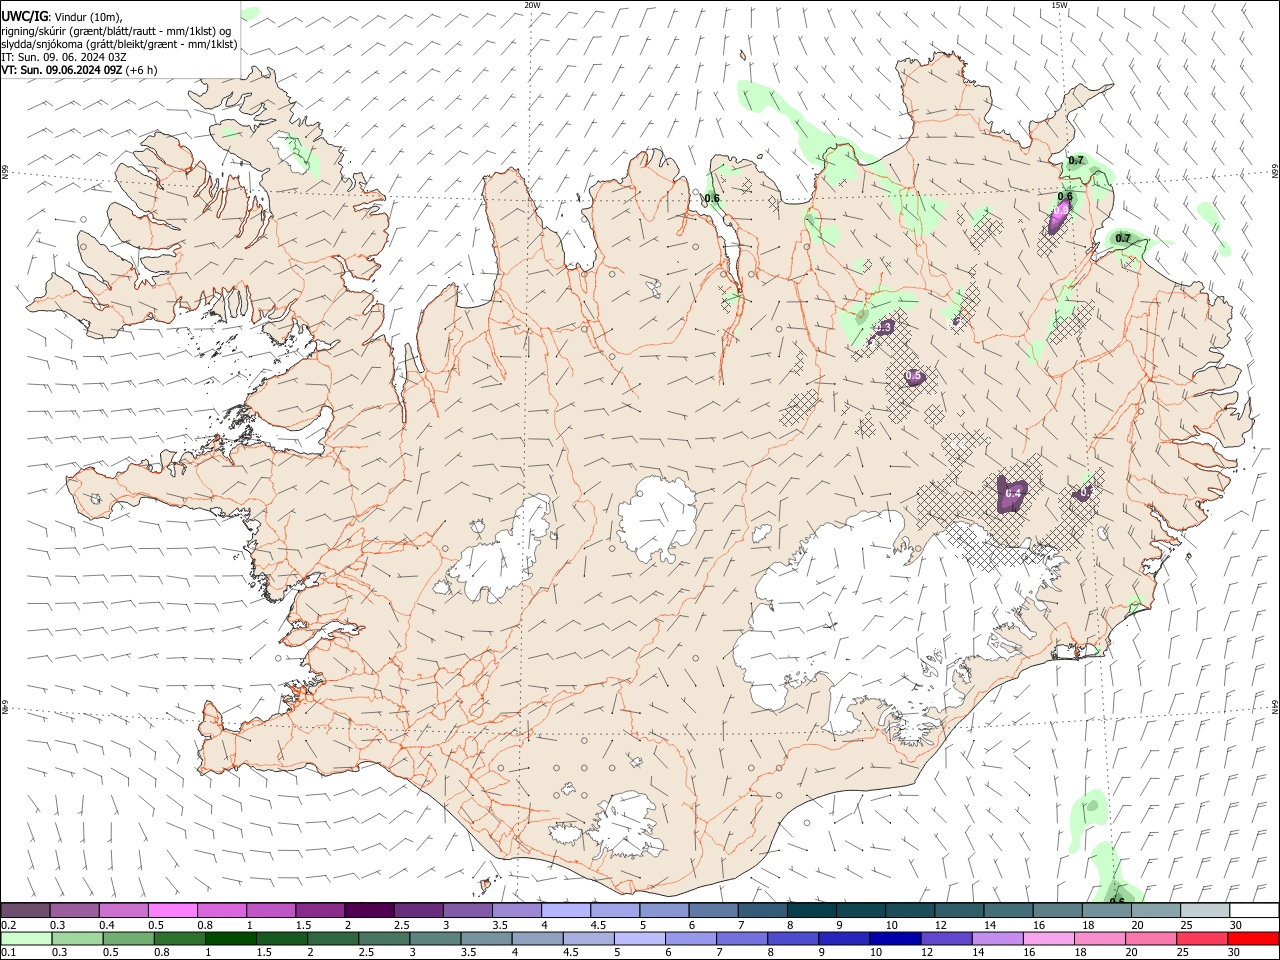Image resolution: width=1280 pixels, height=960 pixels.
Task: Select the bright magenta 0.5 swatch in the upper legend
Action: point(172,910)
